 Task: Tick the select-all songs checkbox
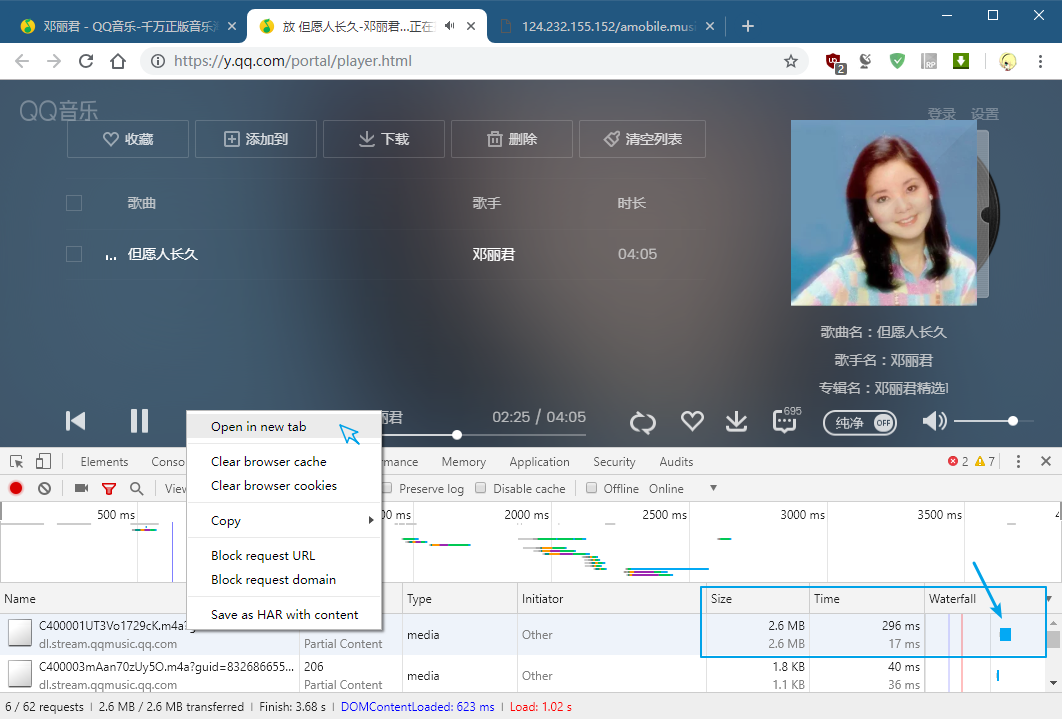click(x=74, y=203)
